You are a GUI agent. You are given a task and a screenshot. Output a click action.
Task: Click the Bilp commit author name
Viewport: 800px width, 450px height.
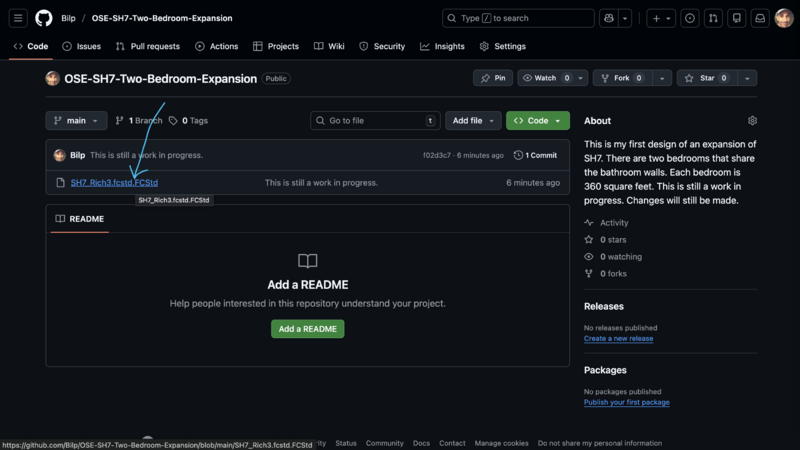(x=78, y=155)
